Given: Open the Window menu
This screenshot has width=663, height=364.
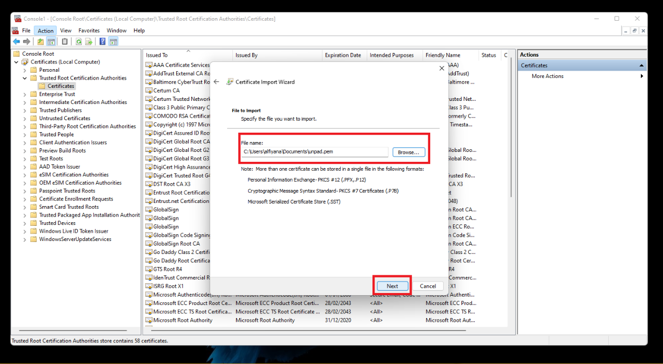Looking at the screenshot, I should coord(116,30).
